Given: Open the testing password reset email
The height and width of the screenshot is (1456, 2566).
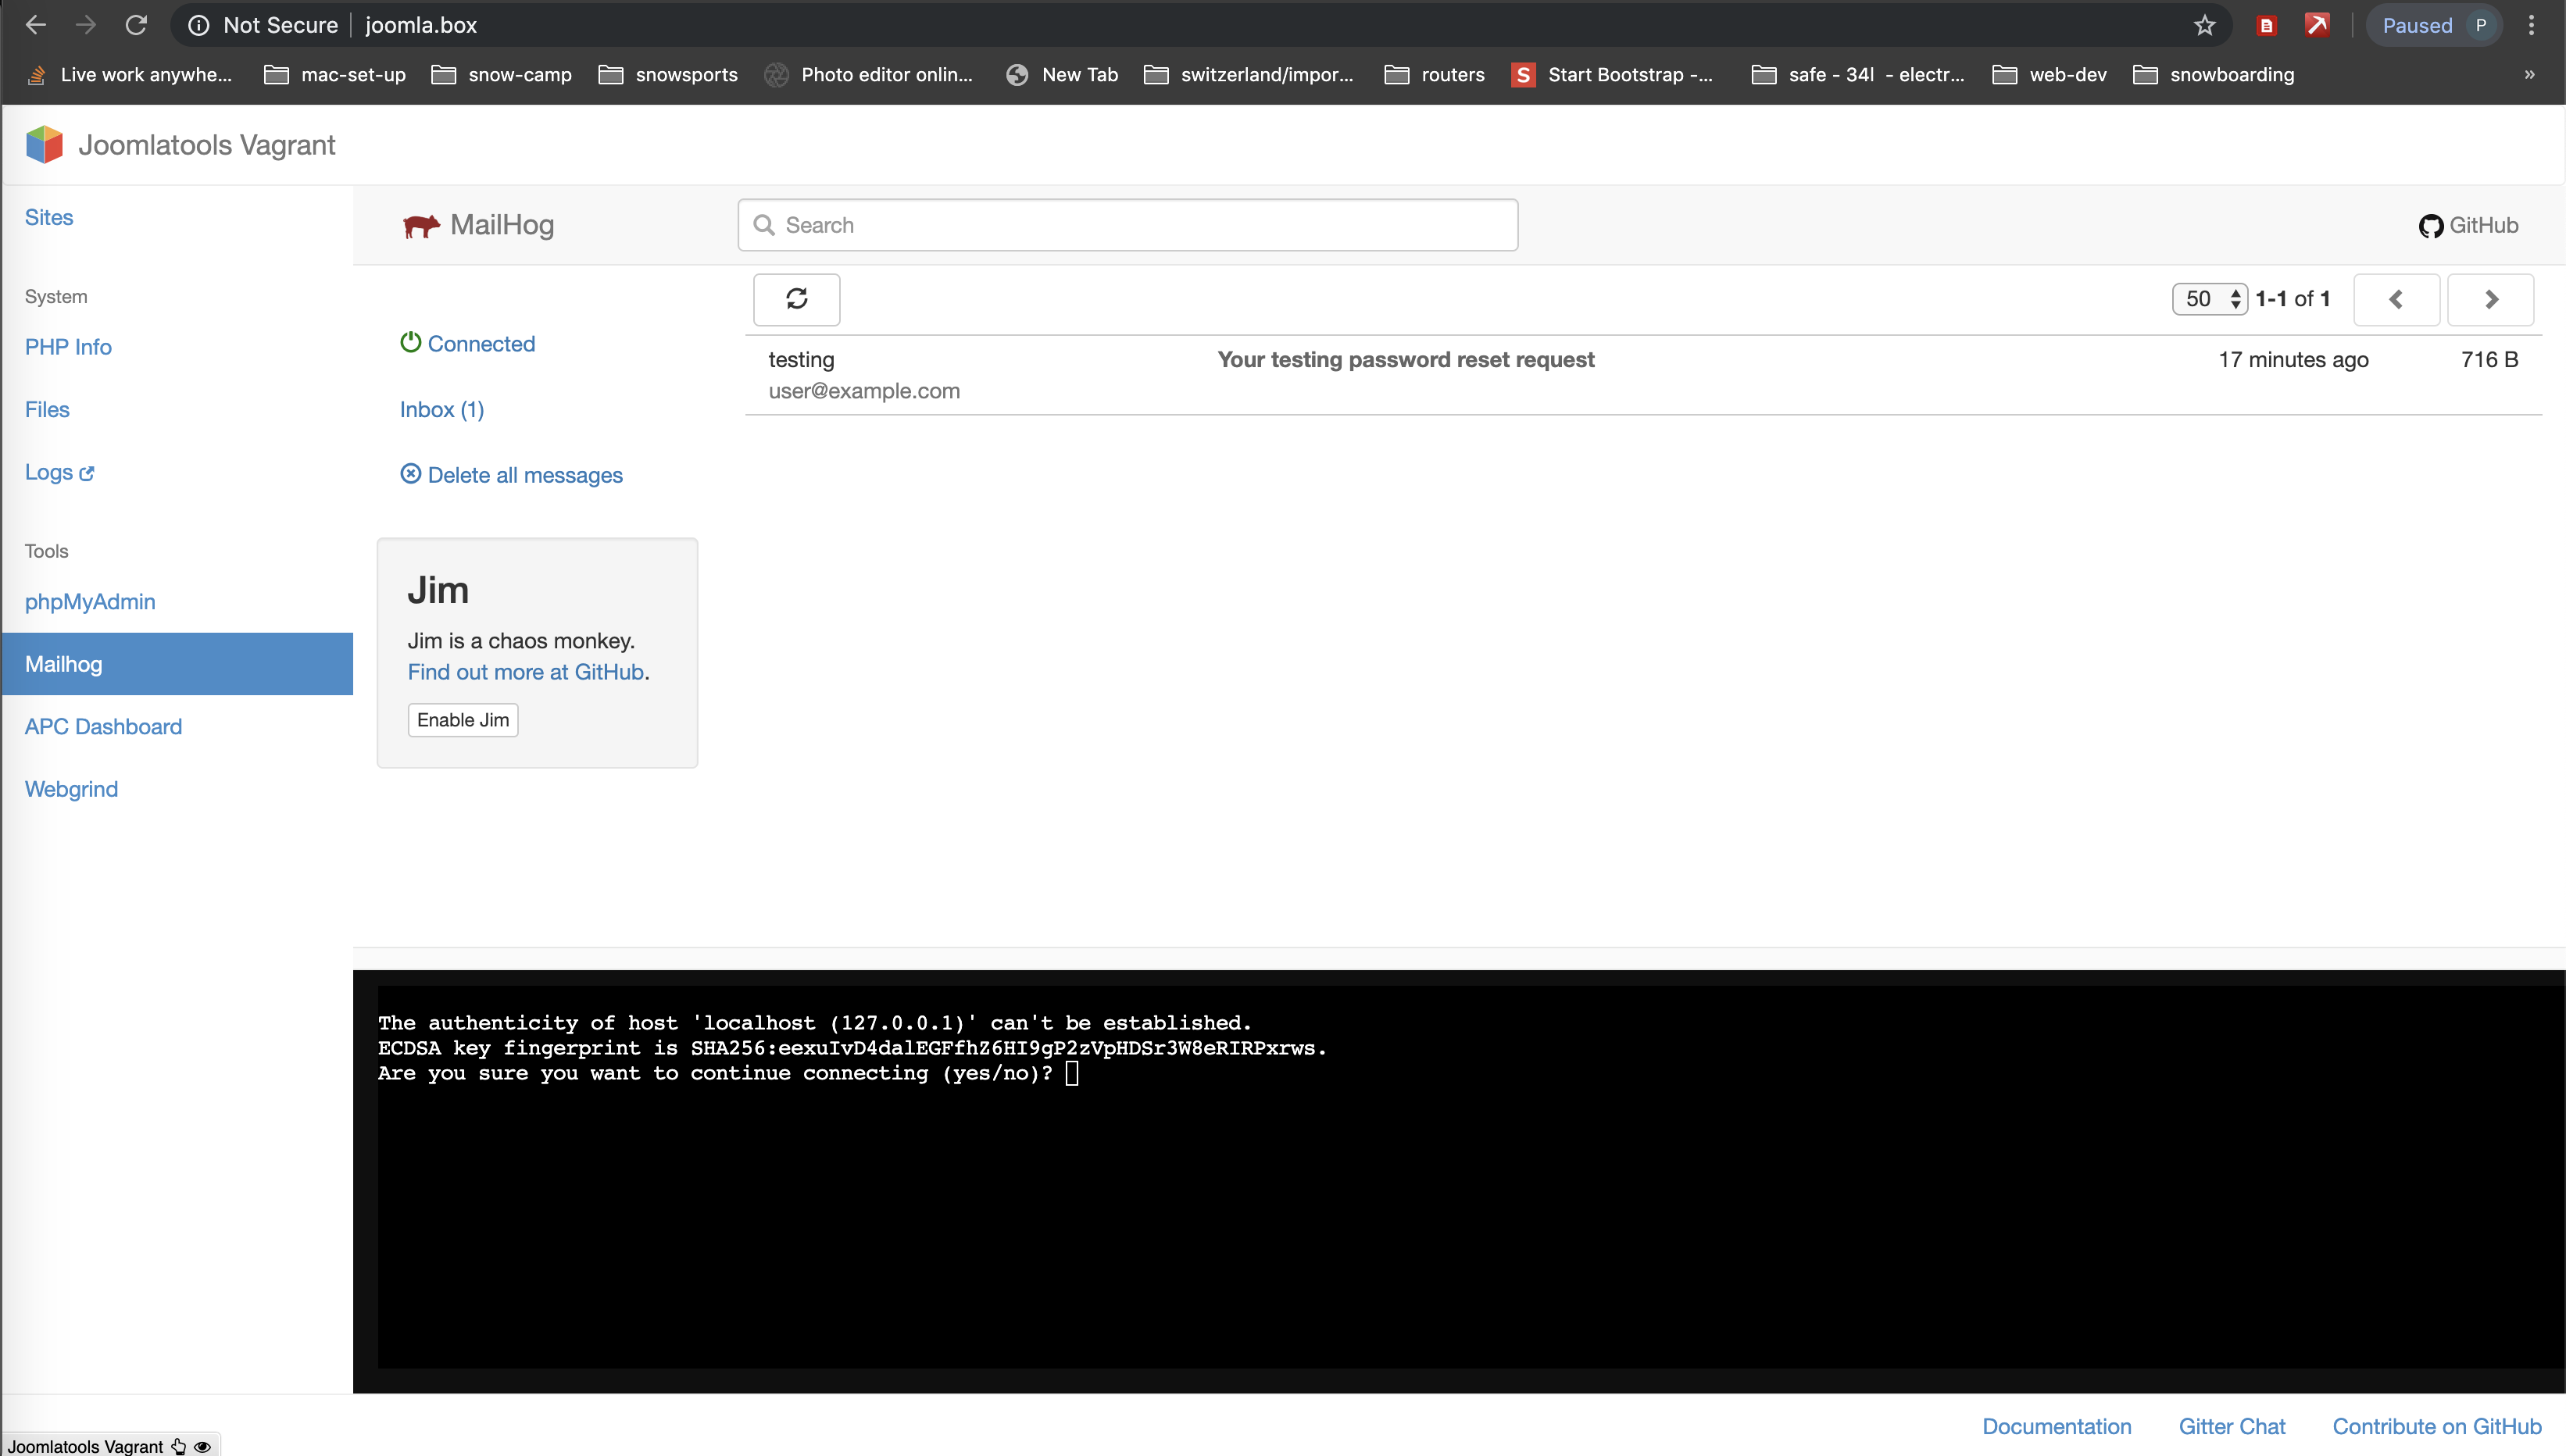Looking at the screenshot, I should tap(1405, 360).
